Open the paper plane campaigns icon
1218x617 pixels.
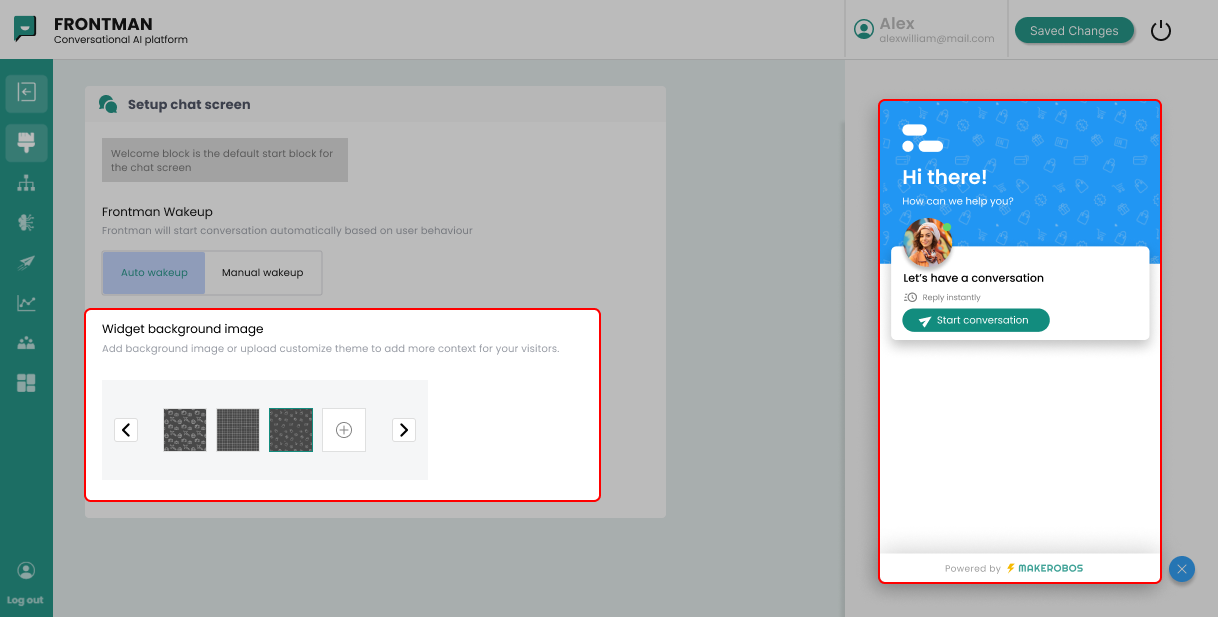(x=26, y=262)
